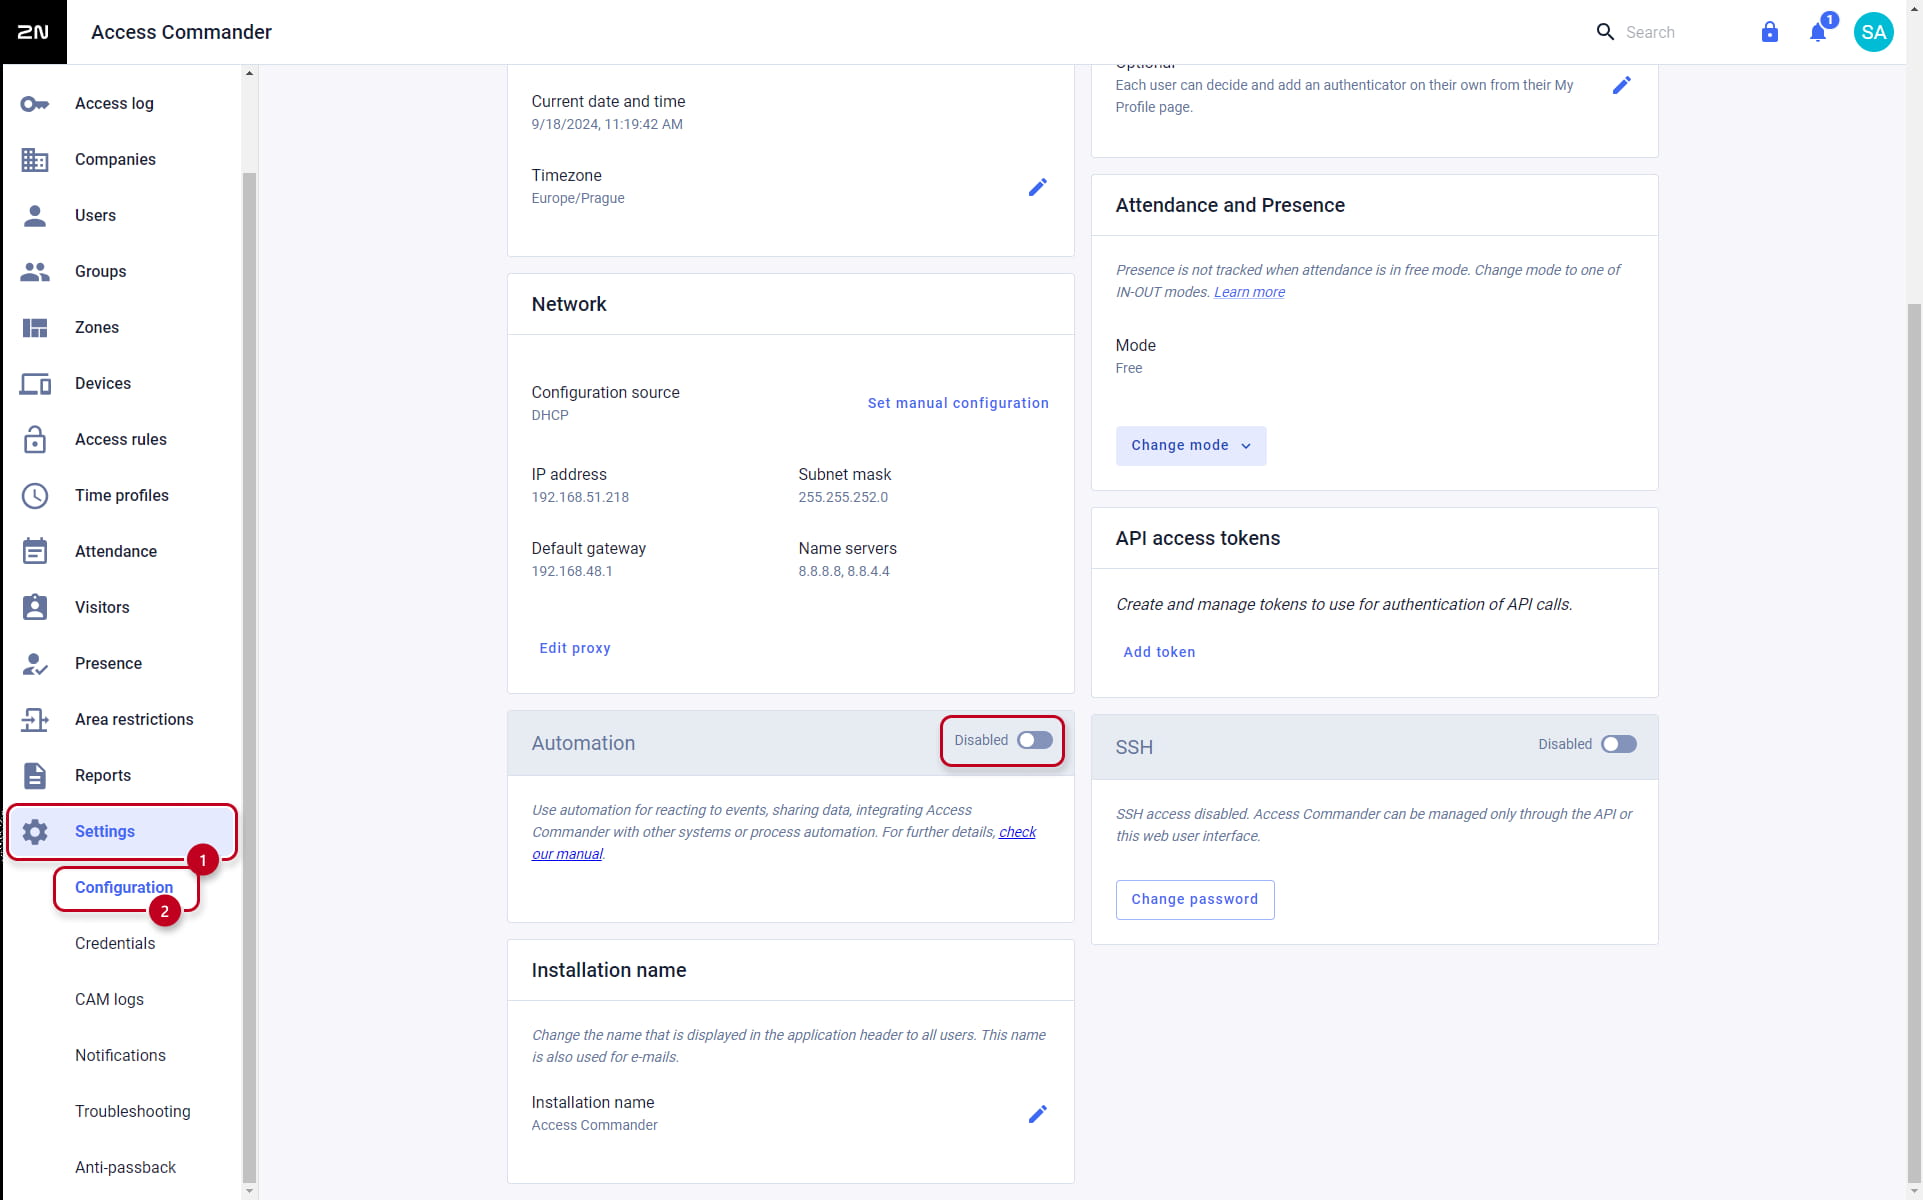Image resolution: width=1923 pixels, height=1200 pixels.
Task: Expand the Change mode dropdown
Action: 1191,446
